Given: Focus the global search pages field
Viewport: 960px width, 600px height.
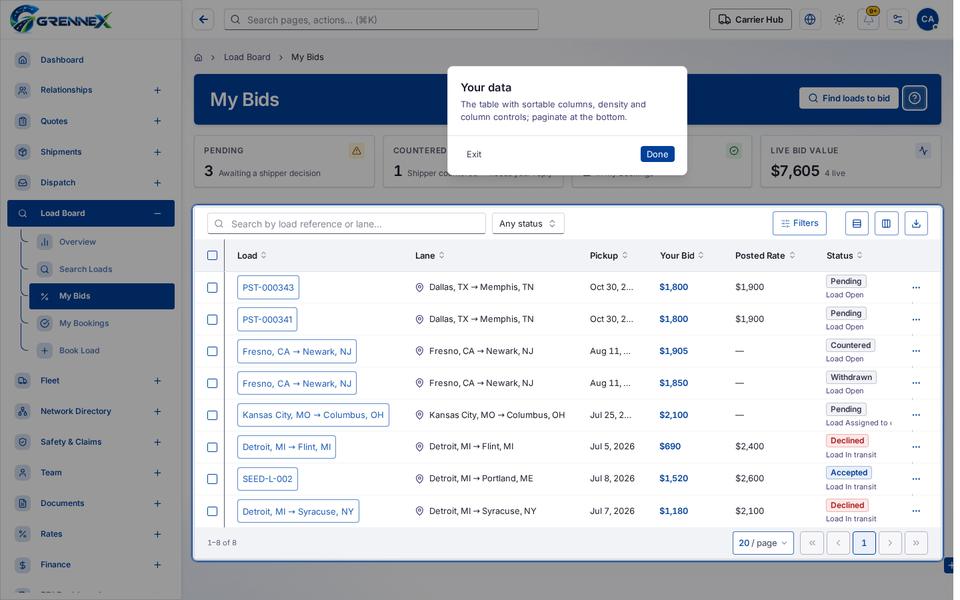Looking at the screenshot, I should 381,20.
